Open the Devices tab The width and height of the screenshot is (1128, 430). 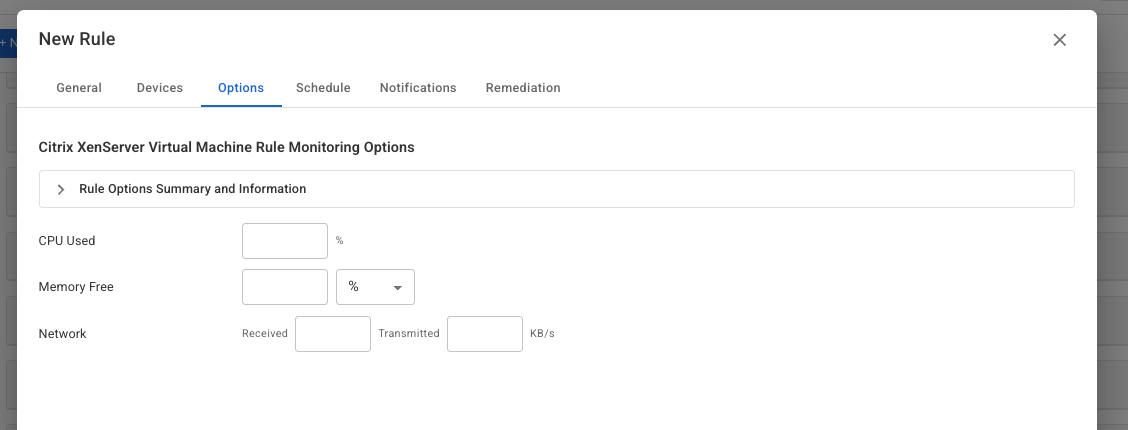pos(160,88)
